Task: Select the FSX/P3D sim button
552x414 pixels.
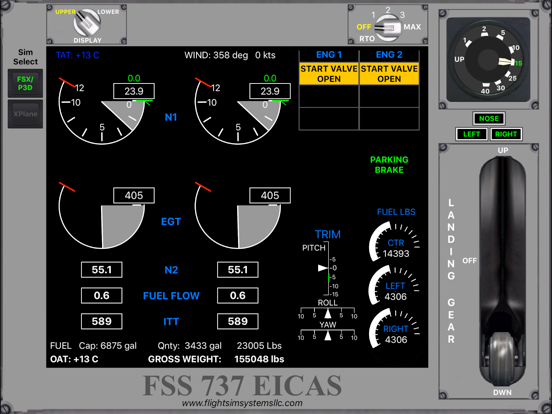Action: point(25,83)
